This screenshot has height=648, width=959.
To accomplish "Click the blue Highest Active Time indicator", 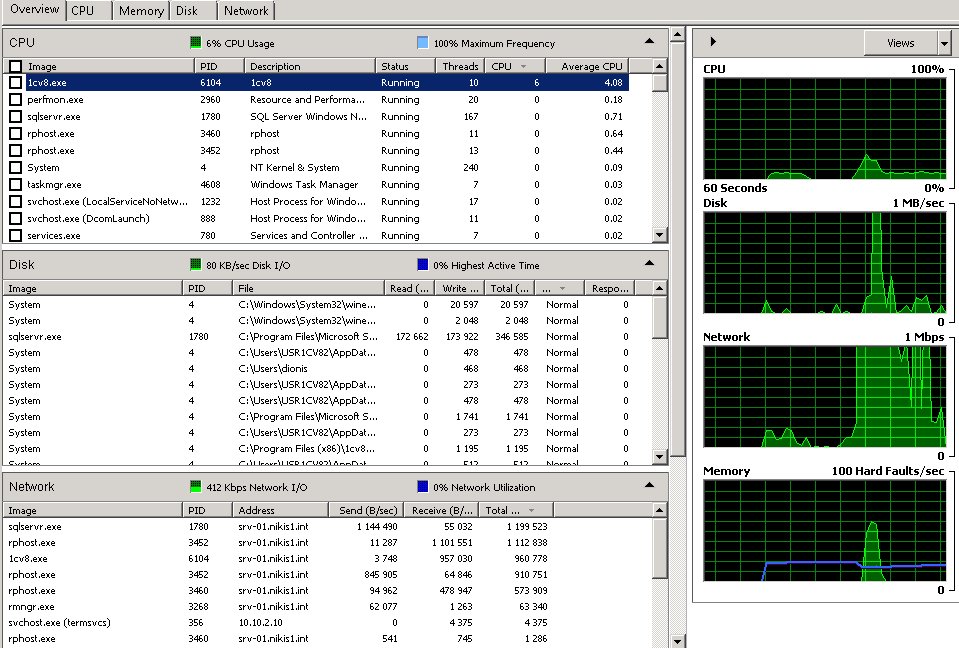I will (423, 265).
